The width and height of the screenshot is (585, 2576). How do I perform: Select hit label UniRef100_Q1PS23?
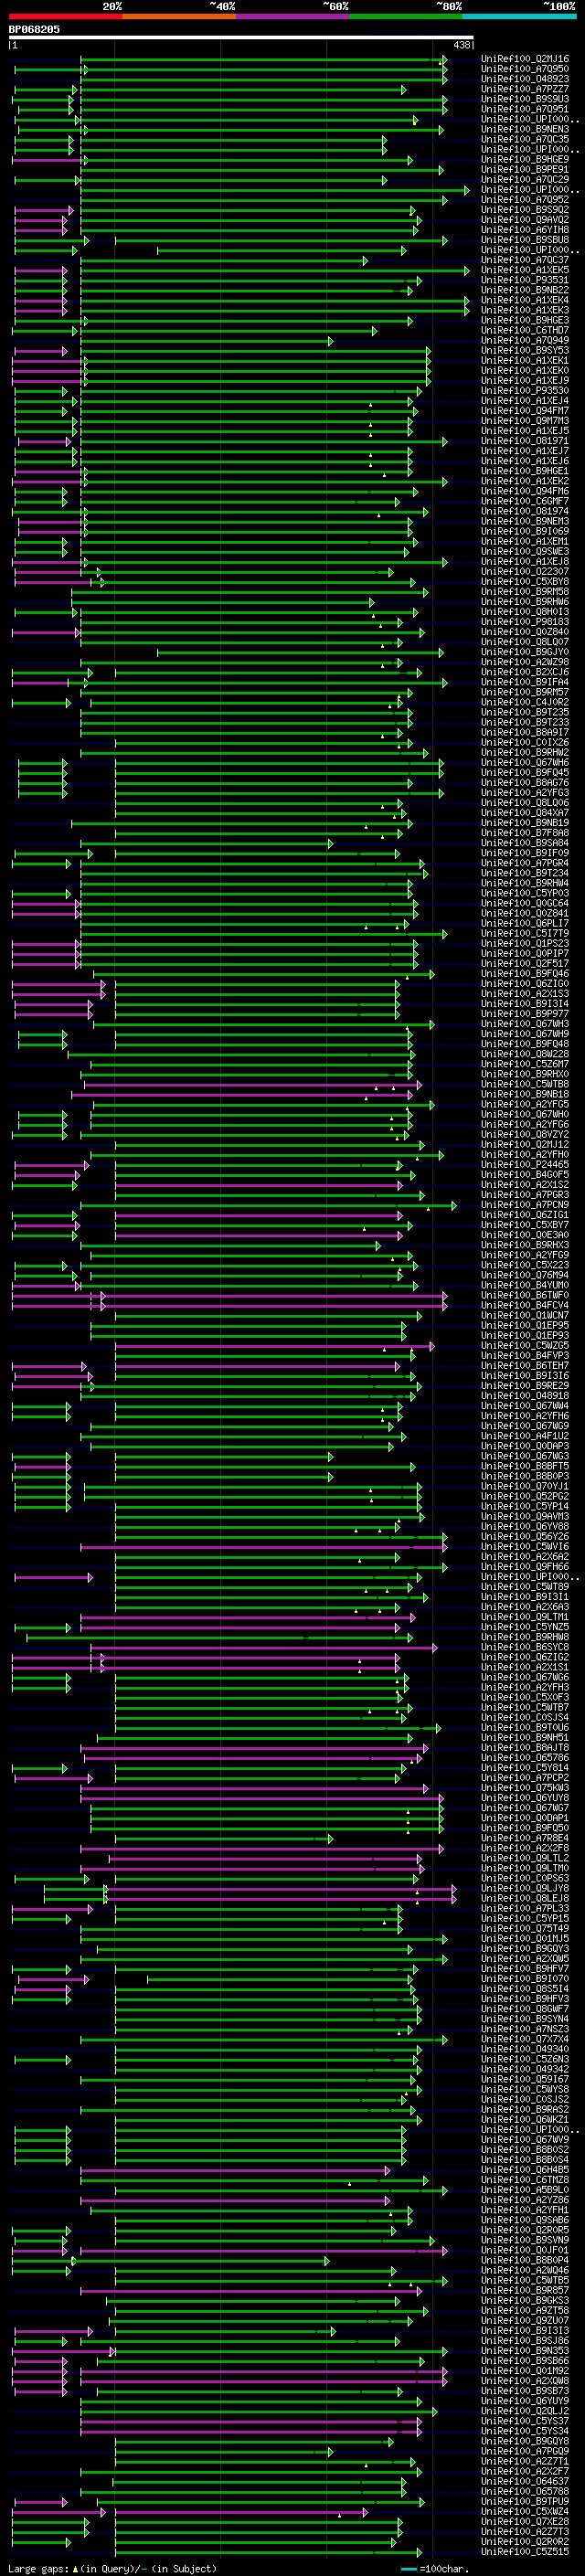coord(525,943)
